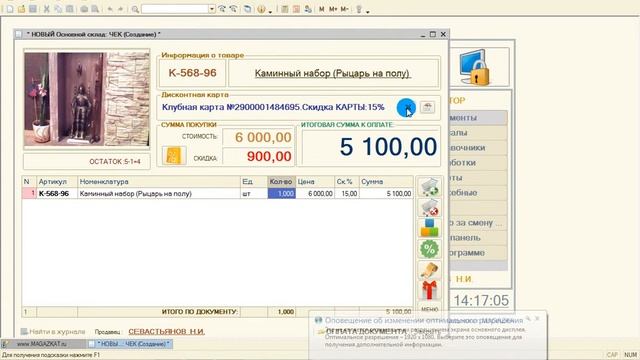Click price cell 6 000,00 in table row

tap(315, 193)
